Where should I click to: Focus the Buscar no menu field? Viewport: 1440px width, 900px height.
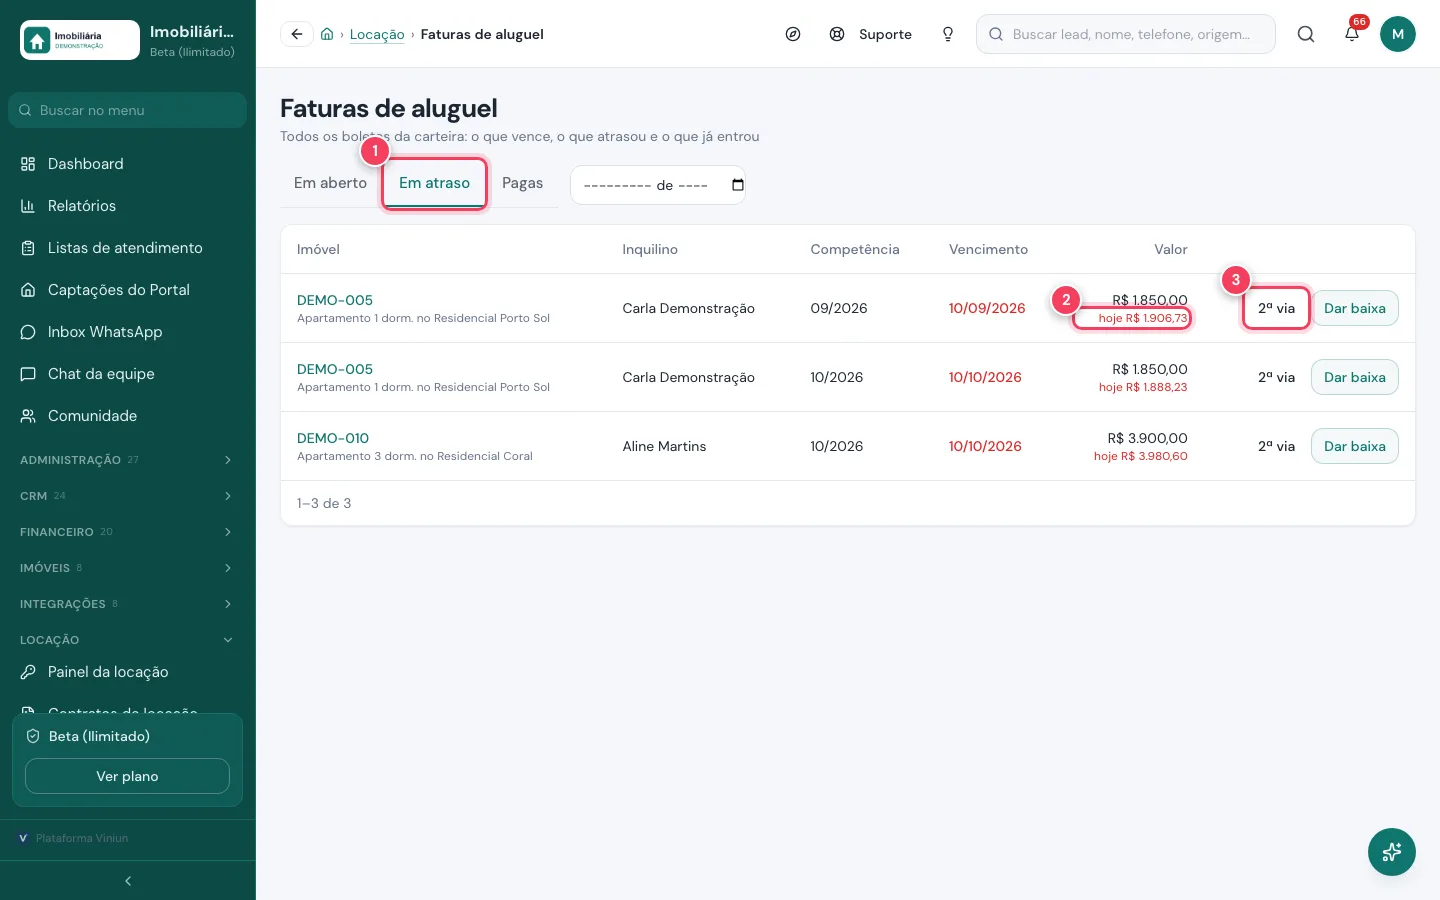coord(128,110)
